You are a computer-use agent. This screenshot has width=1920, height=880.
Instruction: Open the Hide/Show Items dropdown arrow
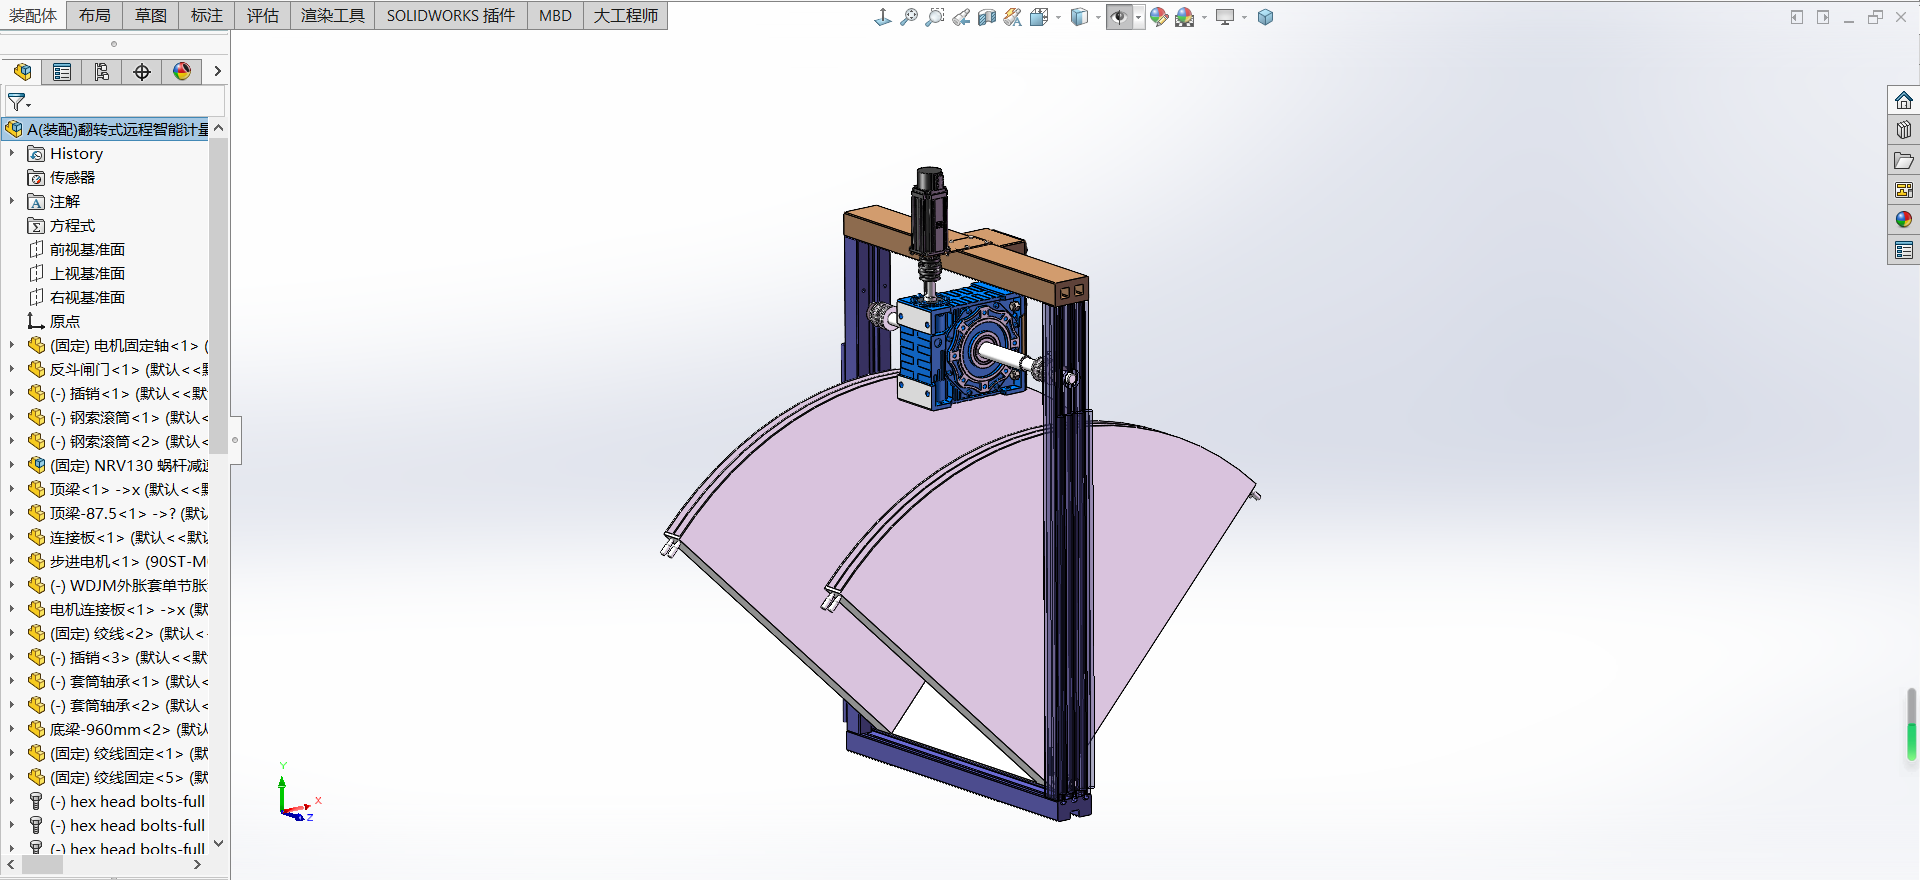tap(1138, 17)
